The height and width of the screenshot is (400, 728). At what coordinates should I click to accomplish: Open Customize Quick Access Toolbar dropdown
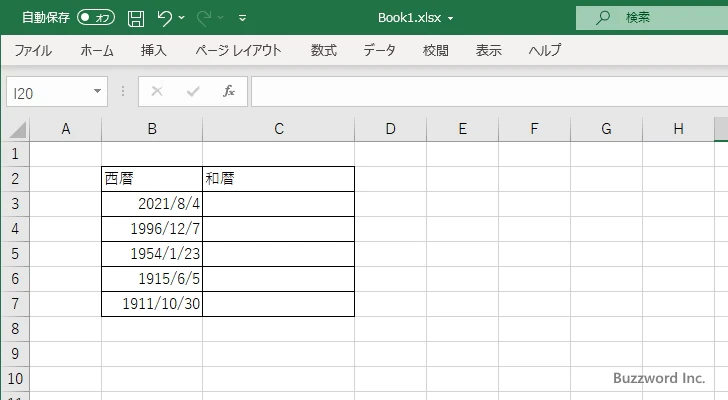(242, 18)
